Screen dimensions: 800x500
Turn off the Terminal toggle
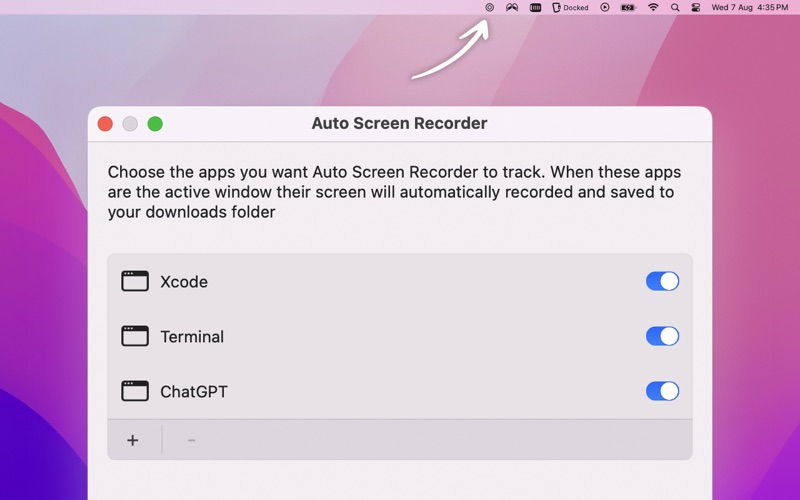click(x=662, y=336)
